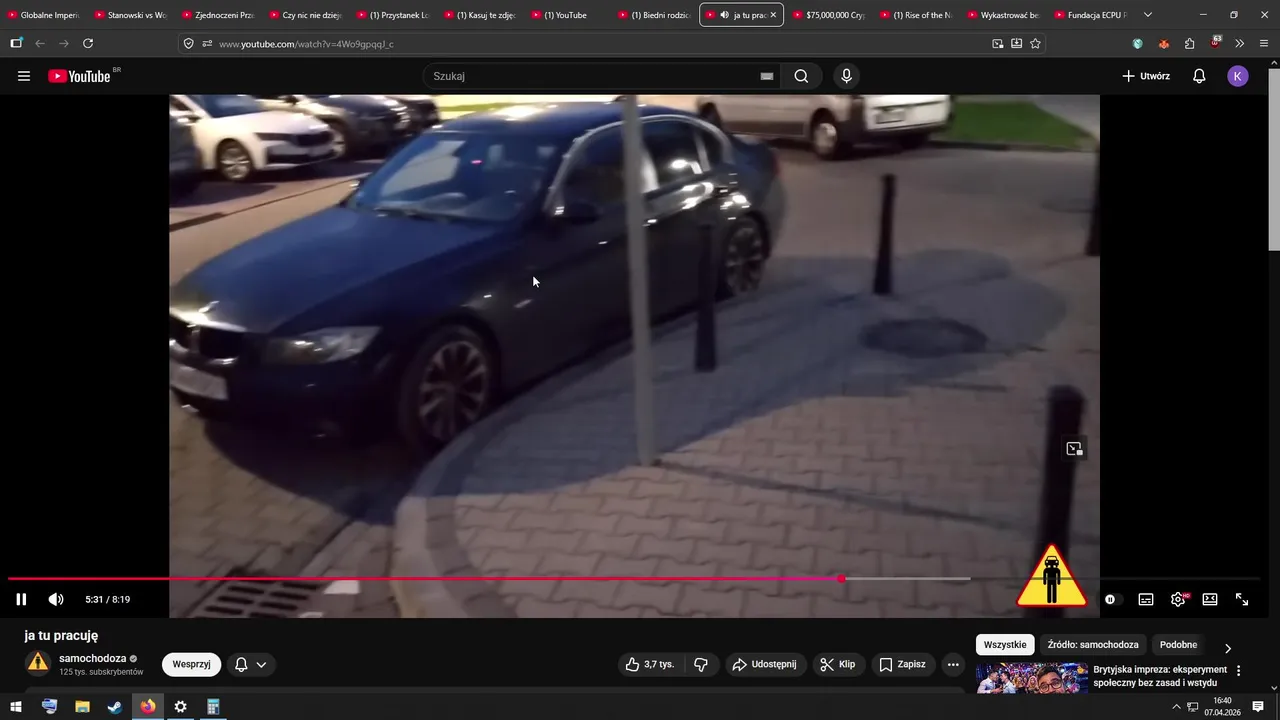Open the Brytyjska impreza video thumbnail
Viewport: 1280px width, 720px height.
1032,678
